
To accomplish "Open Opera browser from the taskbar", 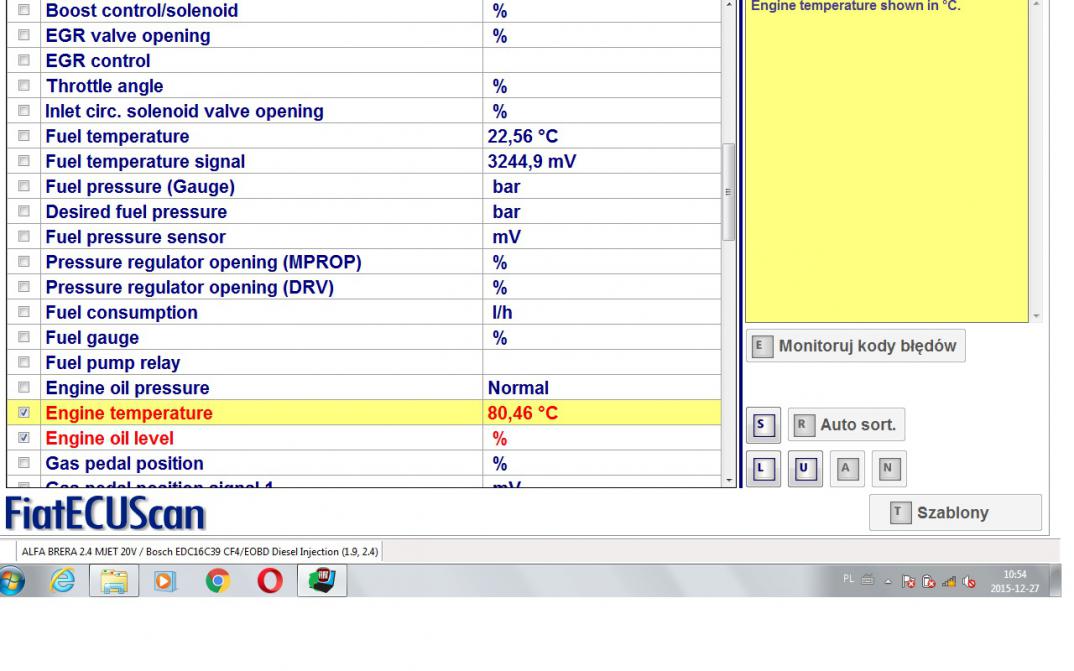I will tap(270, 581).
